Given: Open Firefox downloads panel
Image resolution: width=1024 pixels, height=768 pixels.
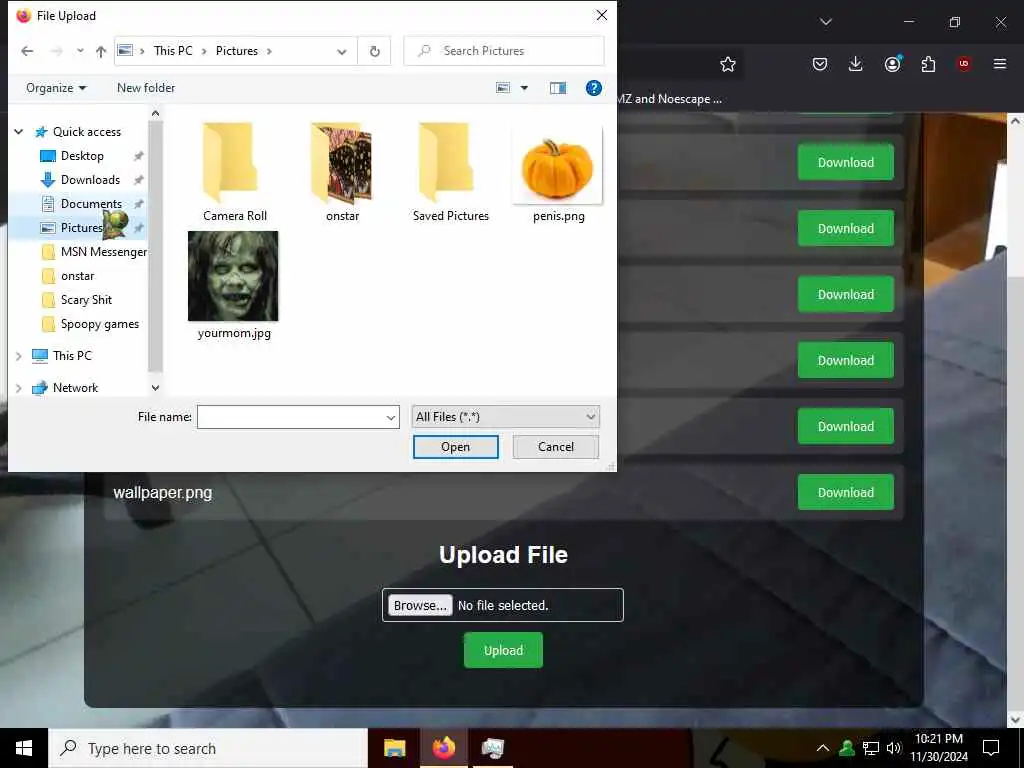Looking at the screenshot, I should pyautogui.click(x=856, y=64).
